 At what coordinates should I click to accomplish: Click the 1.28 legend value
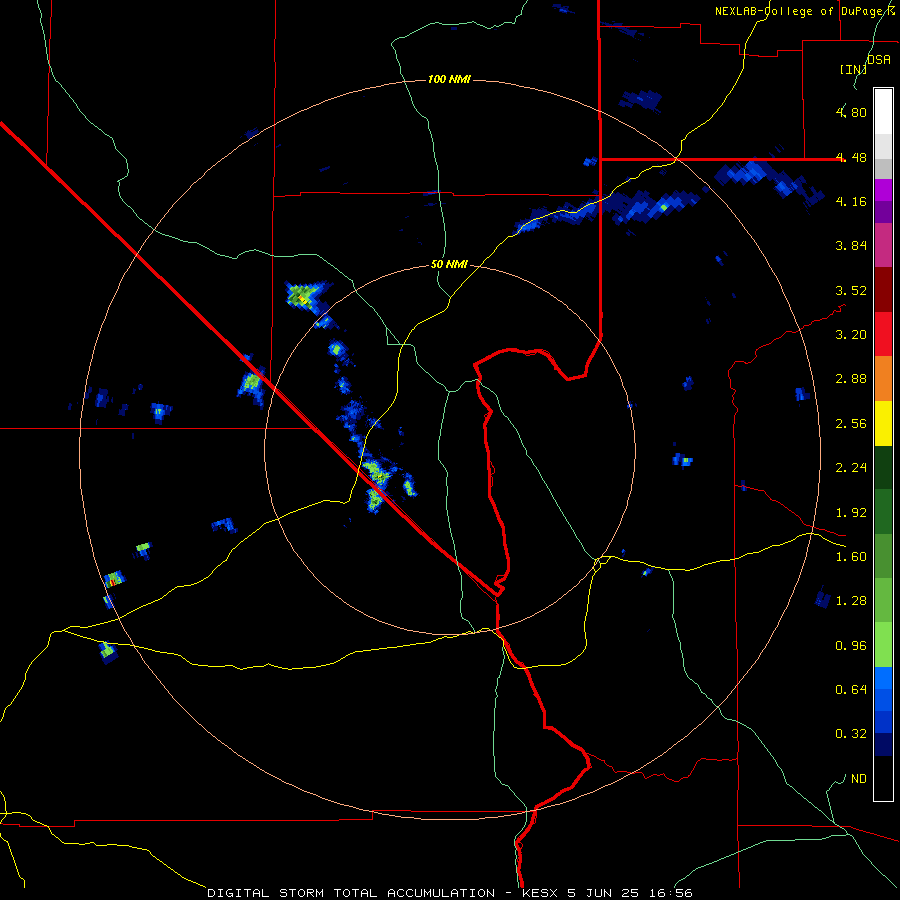click(851, 601)
